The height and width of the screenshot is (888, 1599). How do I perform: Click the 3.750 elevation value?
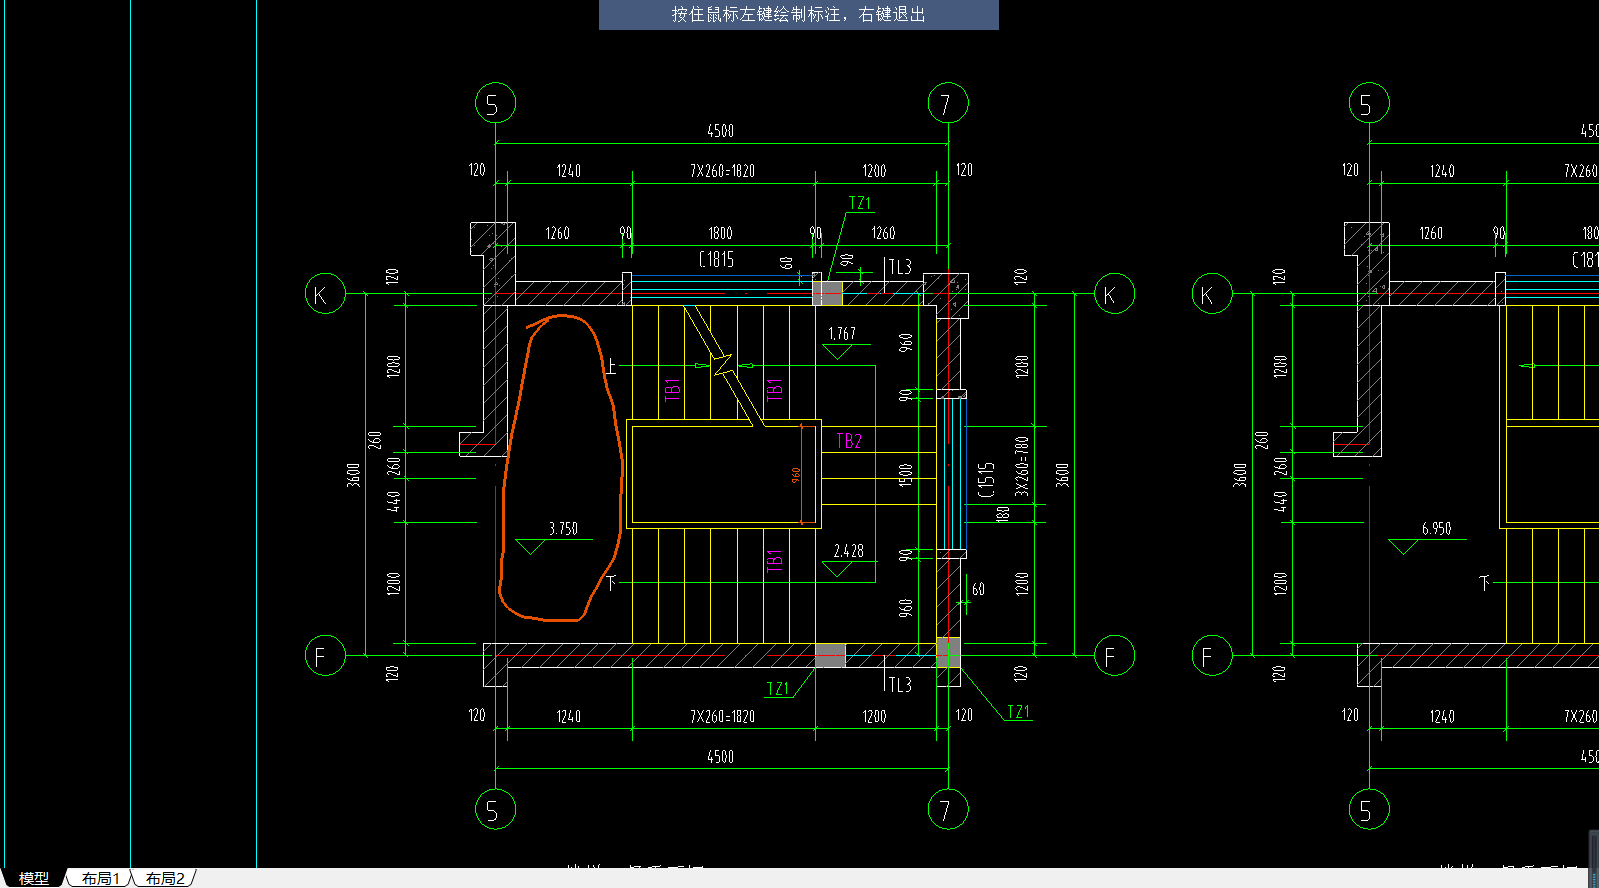[x=563, y=529]
